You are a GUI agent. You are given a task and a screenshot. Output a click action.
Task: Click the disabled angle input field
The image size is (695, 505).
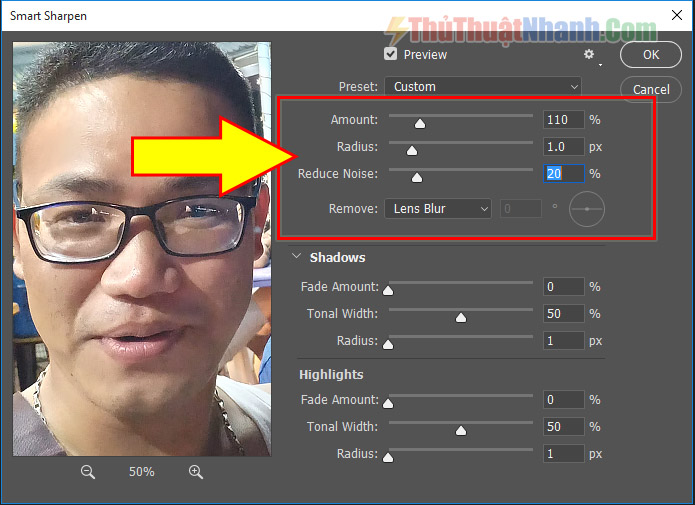point(521,208)
